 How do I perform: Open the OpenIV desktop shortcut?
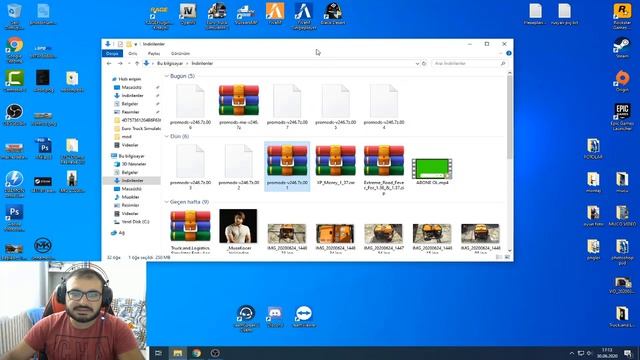tap(188, 14)
